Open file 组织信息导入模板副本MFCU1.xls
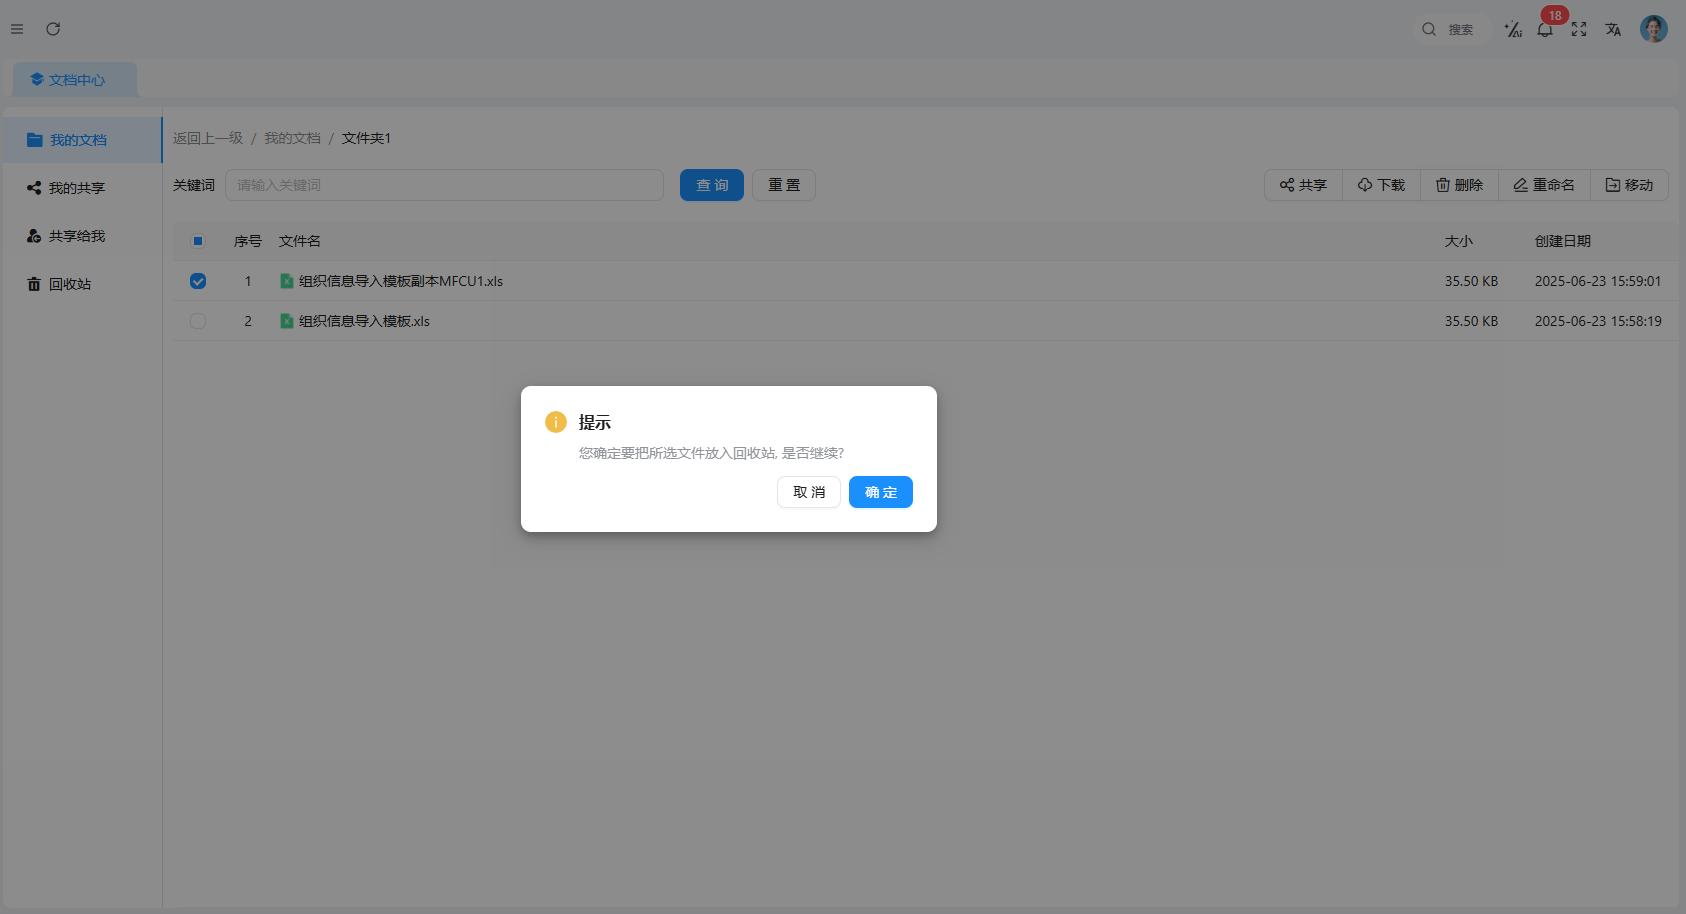The height and width of the screenshot is (914, 1686). (x=401, y=281)
